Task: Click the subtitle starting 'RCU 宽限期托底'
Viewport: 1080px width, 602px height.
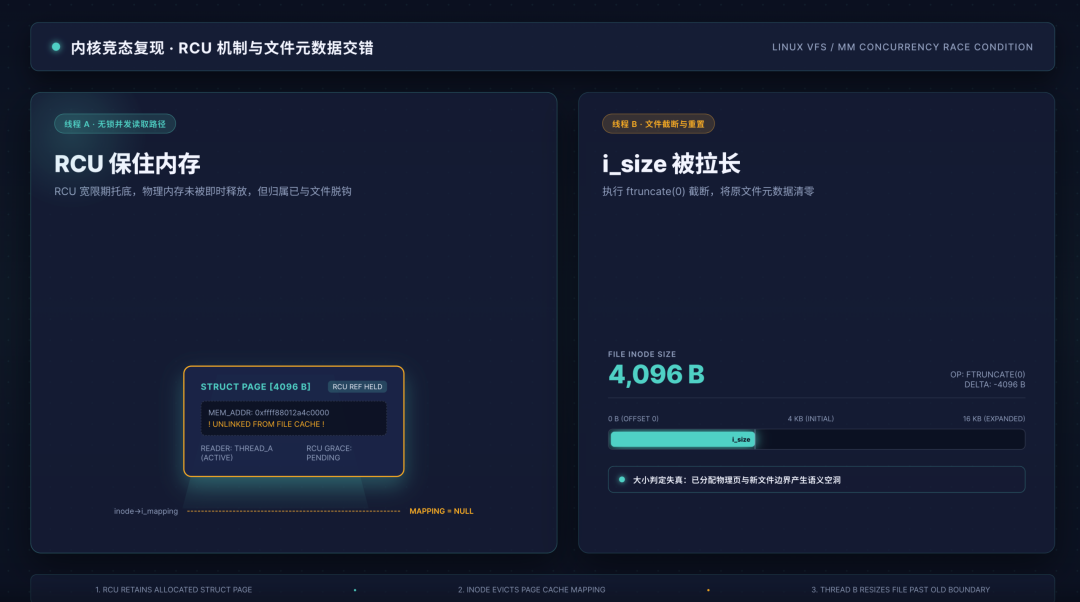Action: pyautogui.click(x=202, y=191)
